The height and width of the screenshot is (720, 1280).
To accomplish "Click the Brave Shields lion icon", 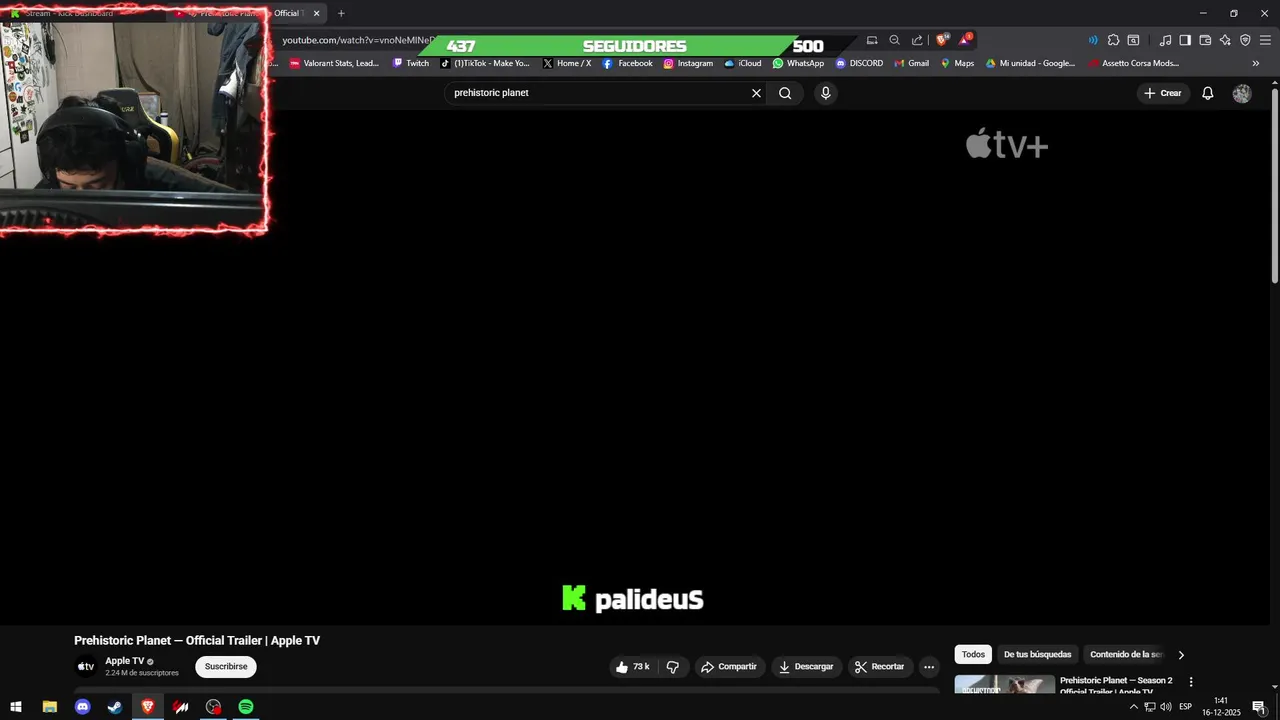I will [x=942, y=40].
